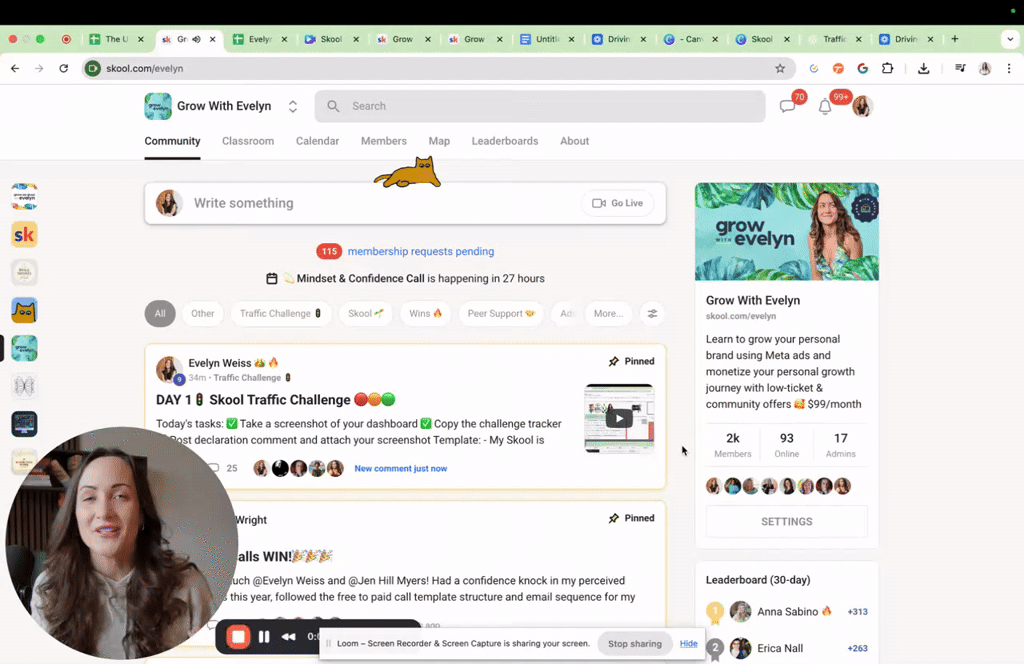Open the feed filter sliders icon

coord(652,313)
